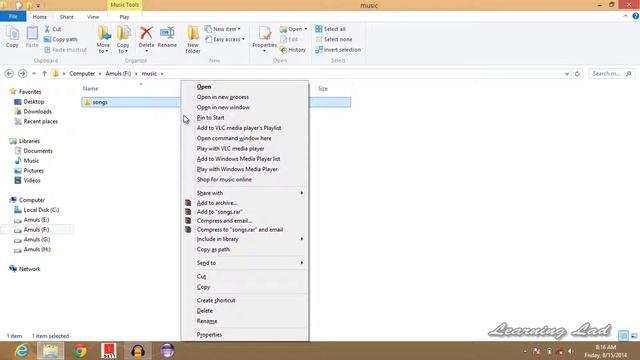Choose Copy as path
Viewport: 640px width, 360px height.
(245, 249)
